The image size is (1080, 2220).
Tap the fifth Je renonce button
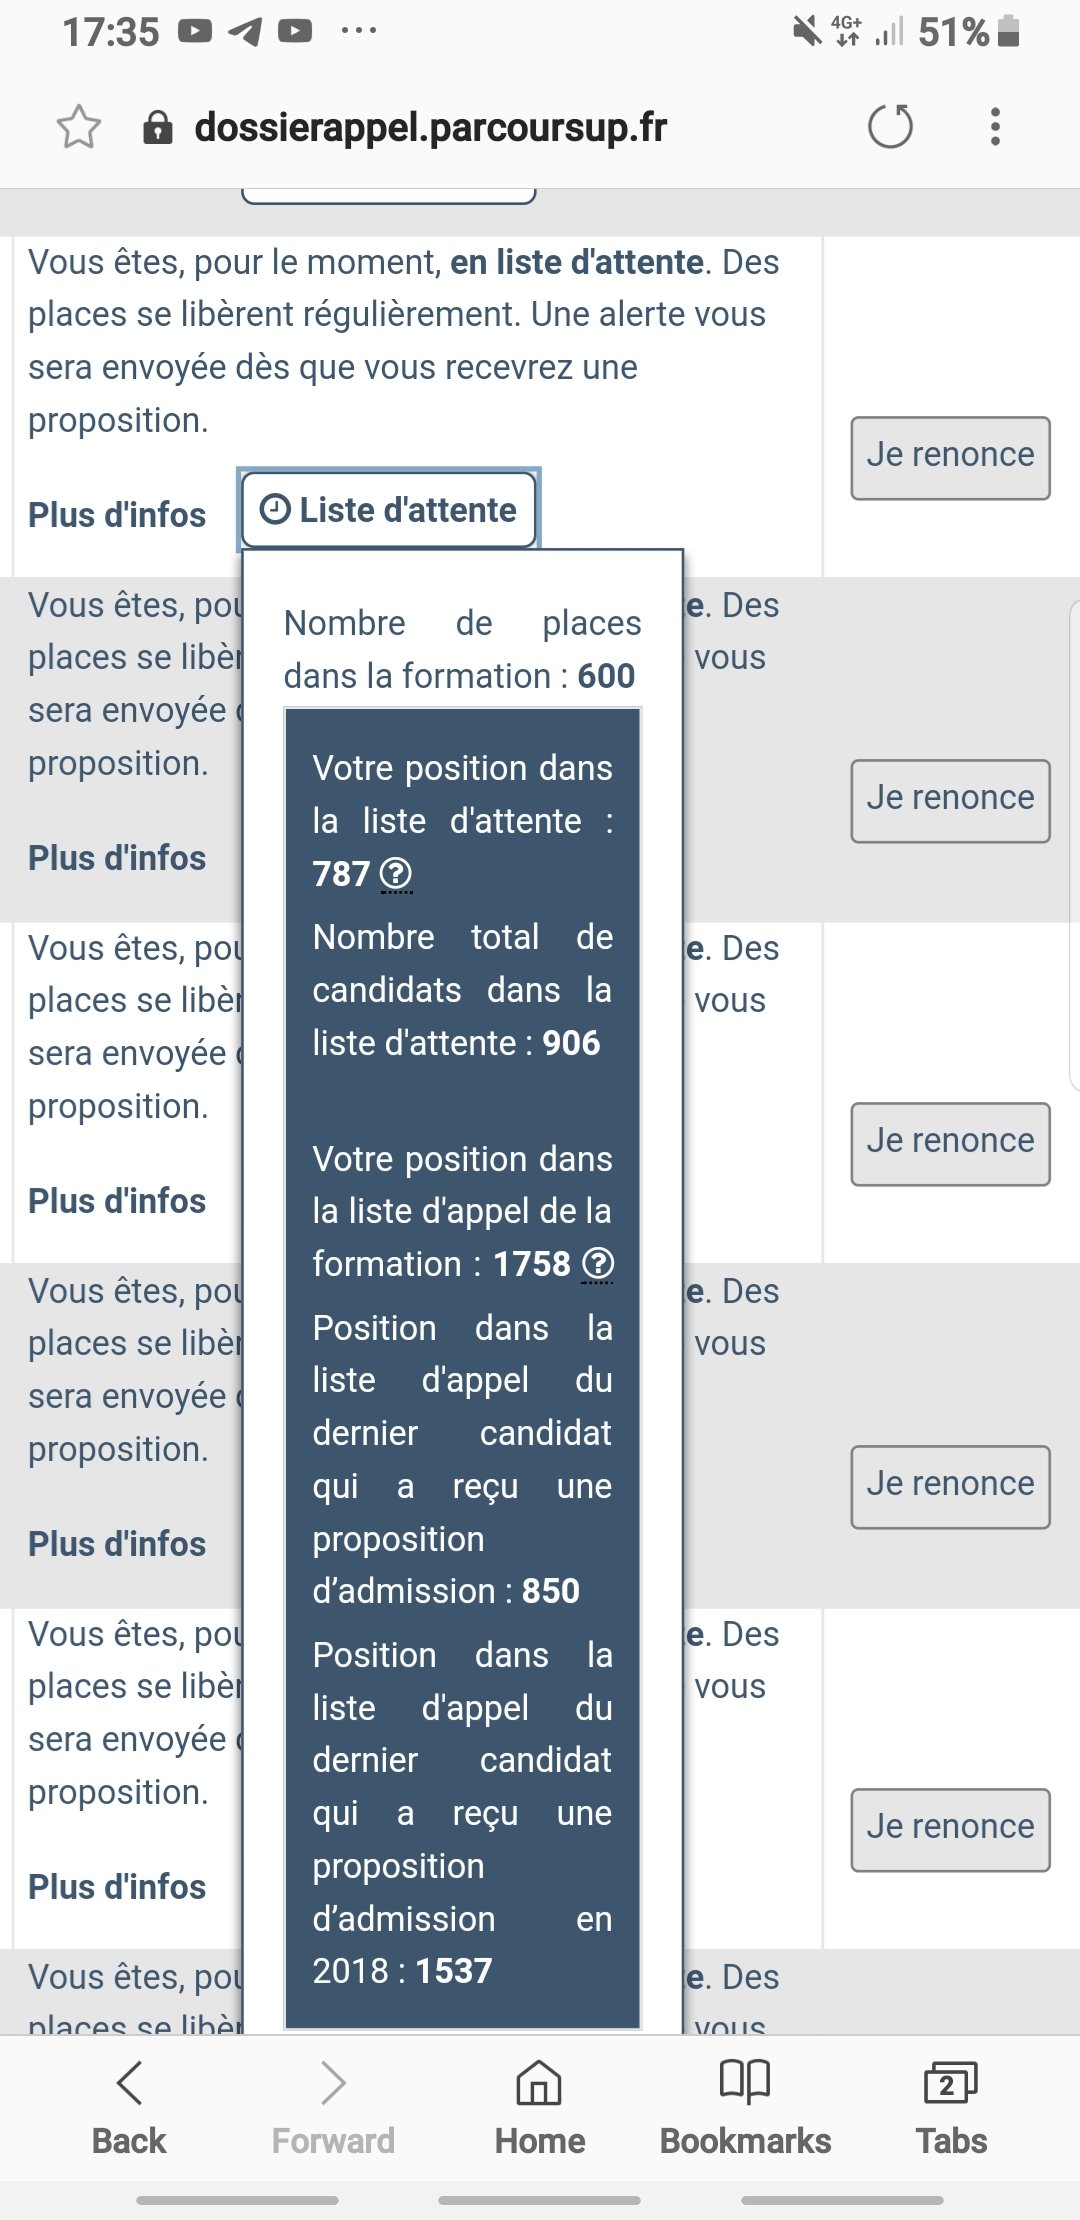tap(950, 1829)
